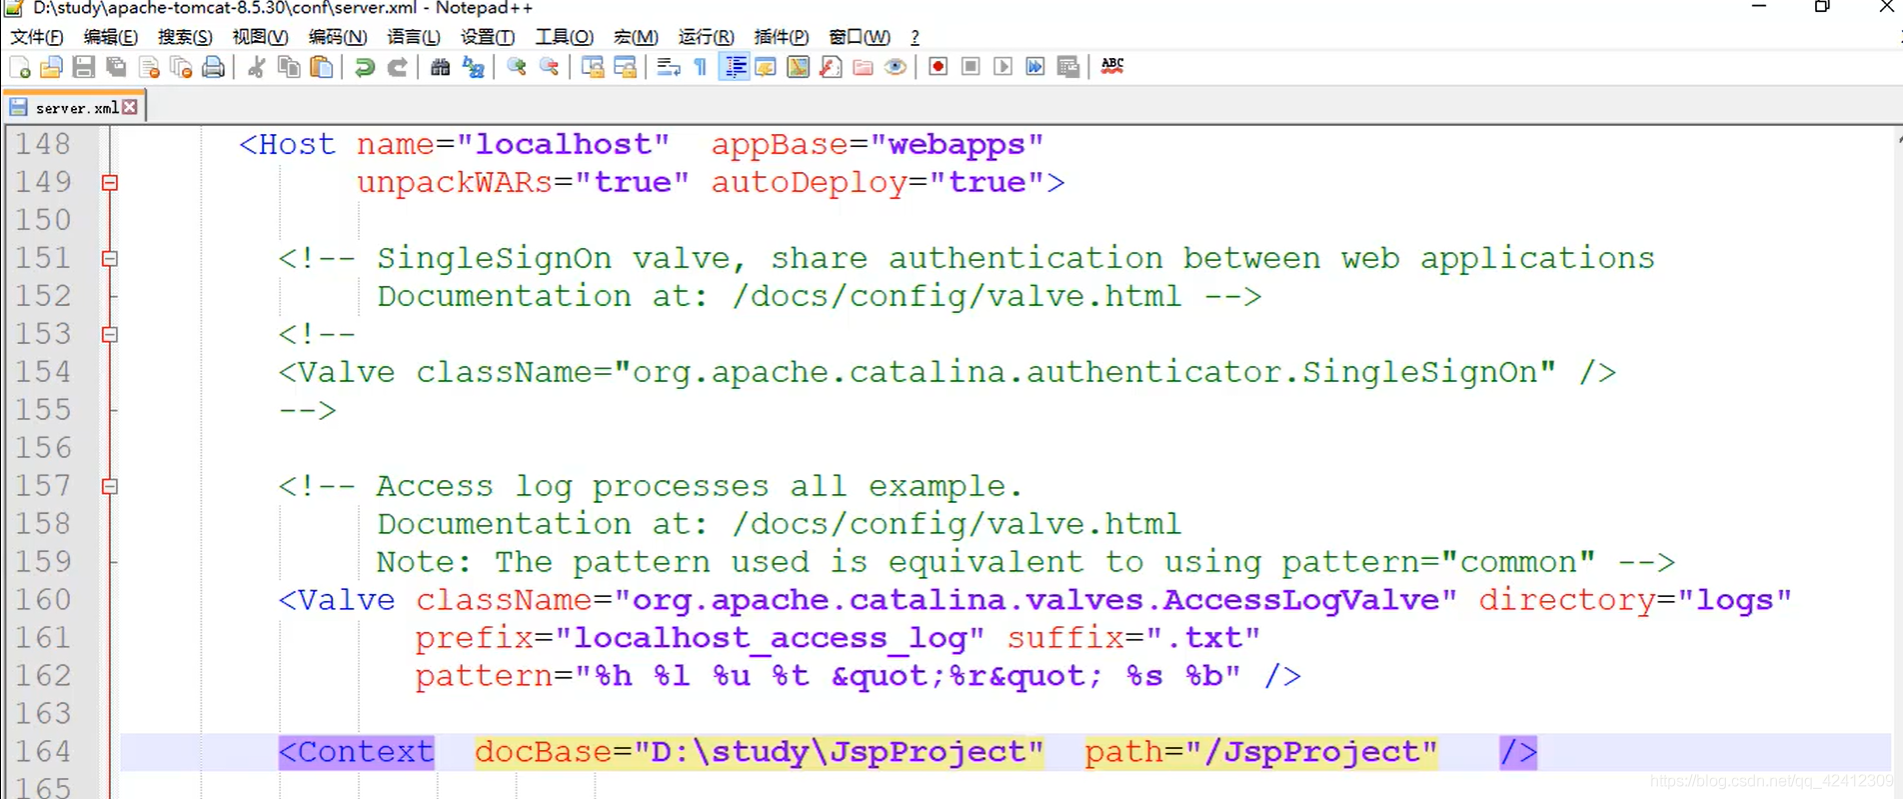The width and height of the screenshot is (1903, 799).
Task: Open Folder as Workspace toolbar icon
Action: pyautogui.click(x=863, y=67)
